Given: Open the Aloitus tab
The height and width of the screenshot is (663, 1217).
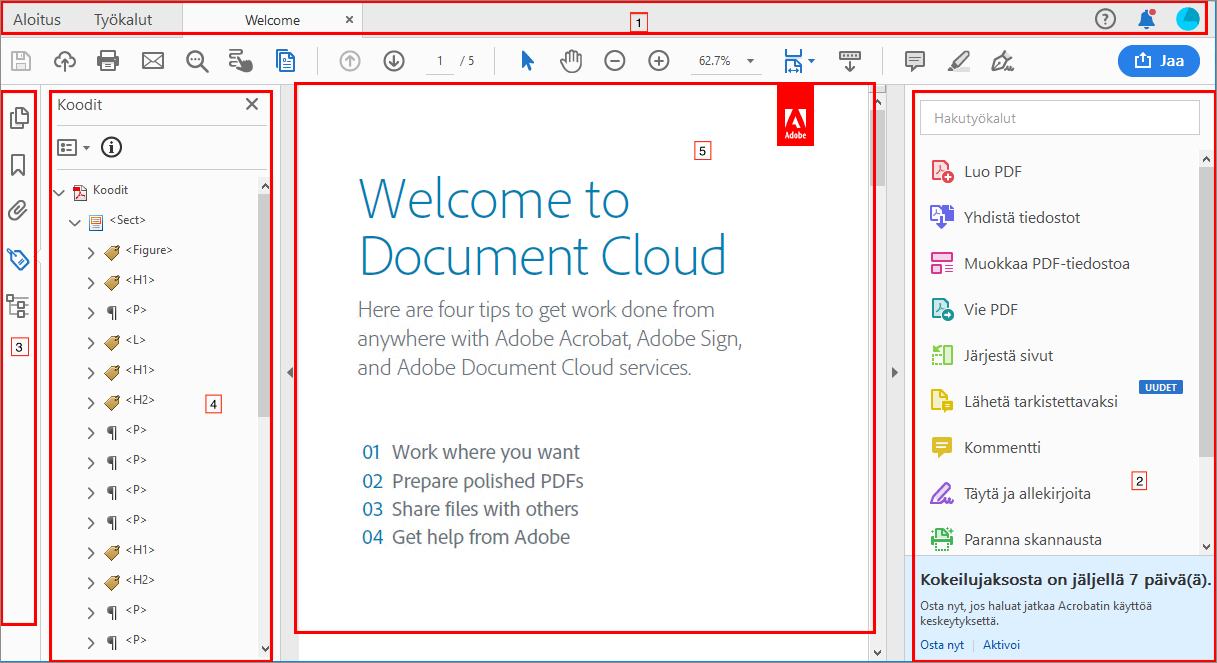Looking at the screenshot, I should point(37,19).
